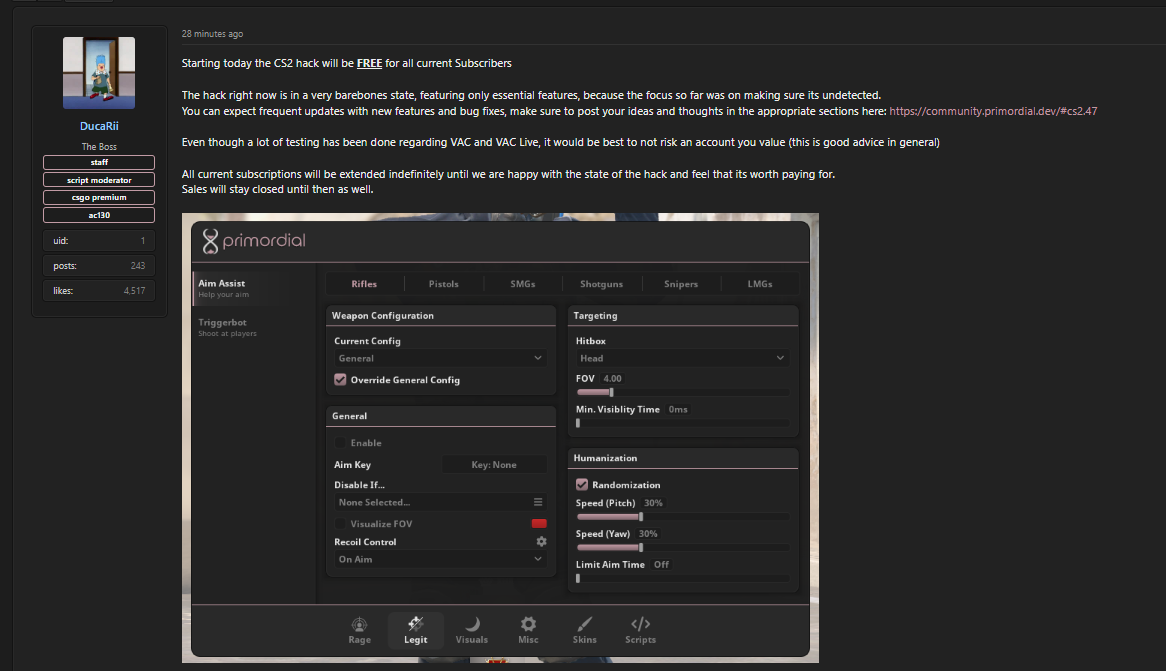Viewport: 1166px width, 671px height.
Task: Expand the Current Config dropdown
Action: click(440, 358)
